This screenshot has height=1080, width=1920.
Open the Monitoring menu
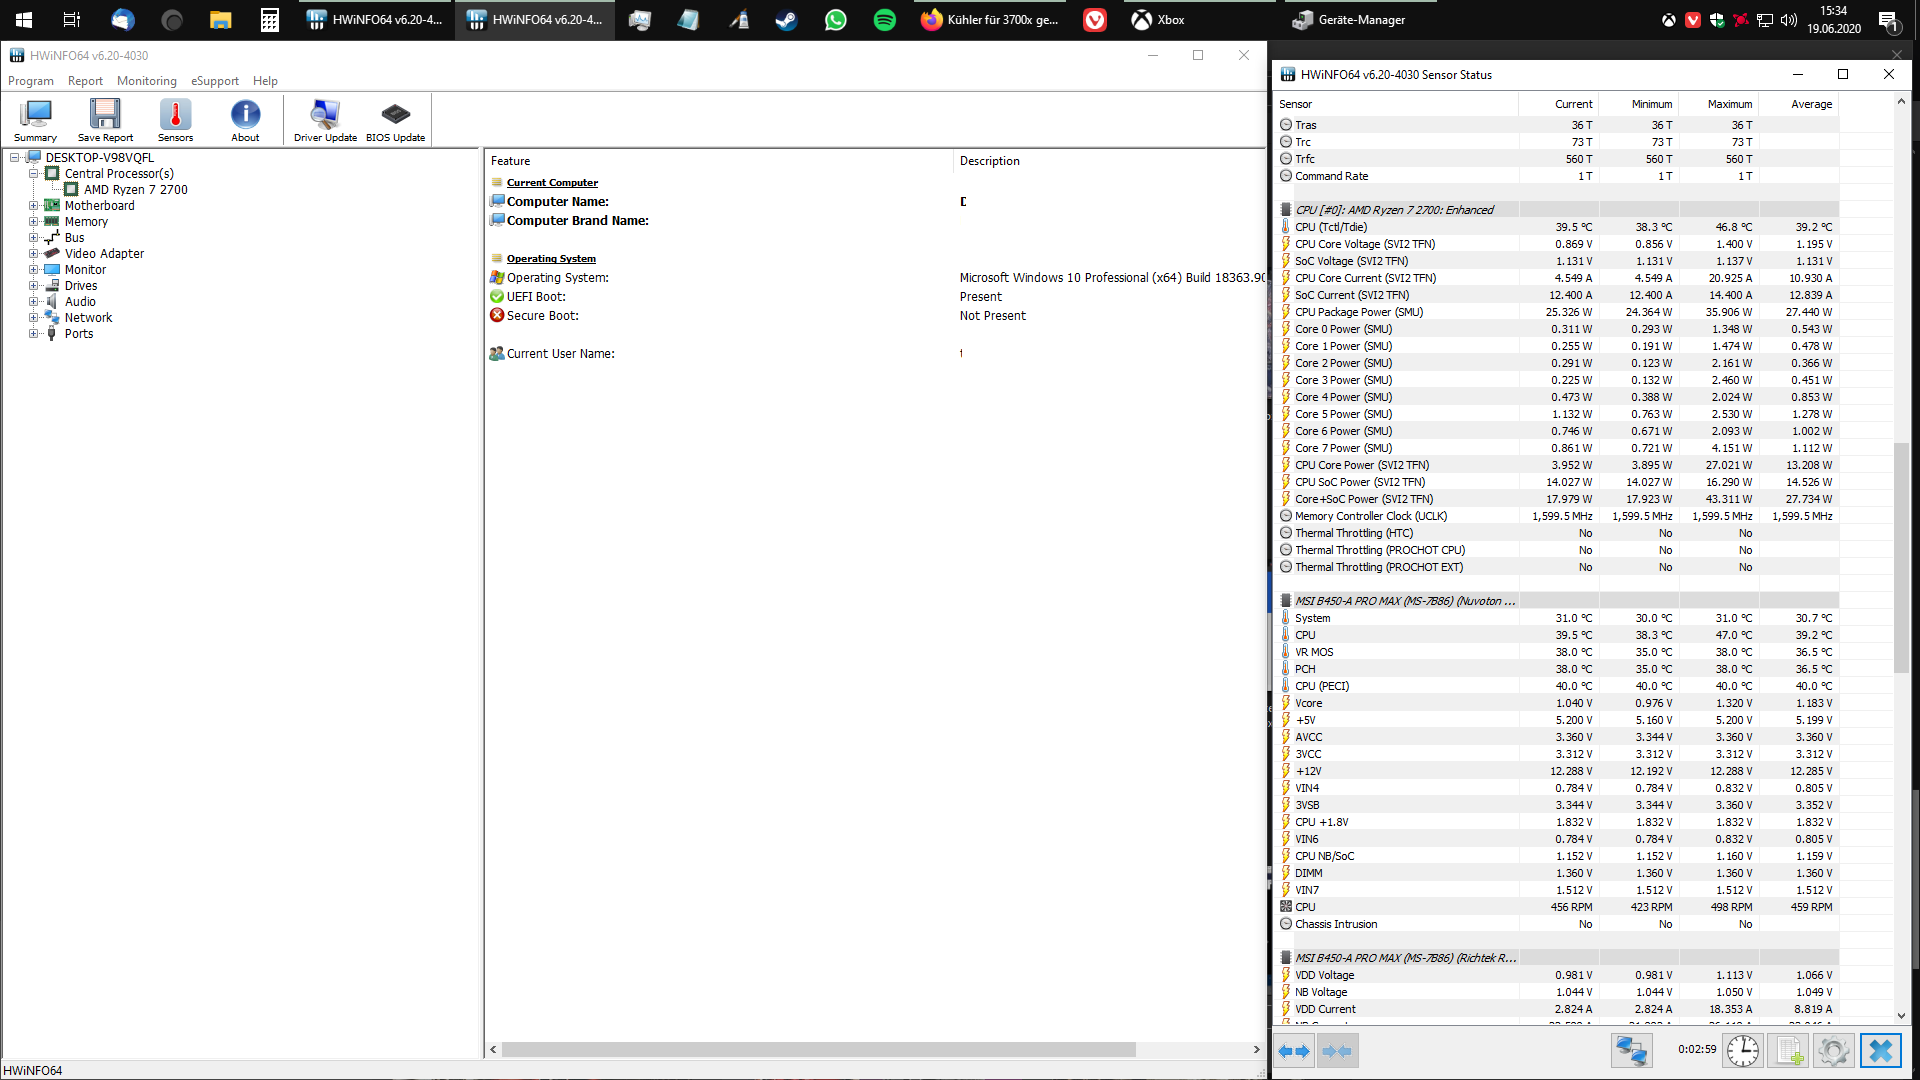click(146, 81)
